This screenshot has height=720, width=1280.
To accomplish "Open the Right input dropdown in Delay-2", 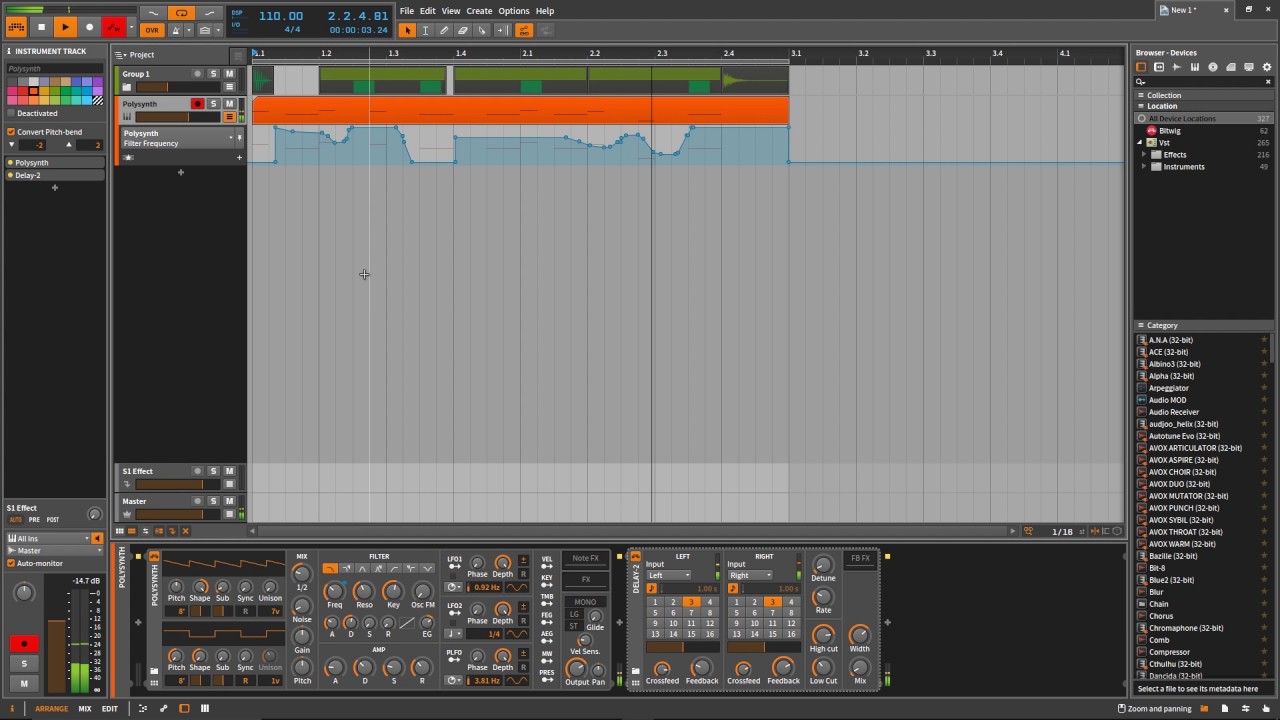I will [x=750, y=576].
